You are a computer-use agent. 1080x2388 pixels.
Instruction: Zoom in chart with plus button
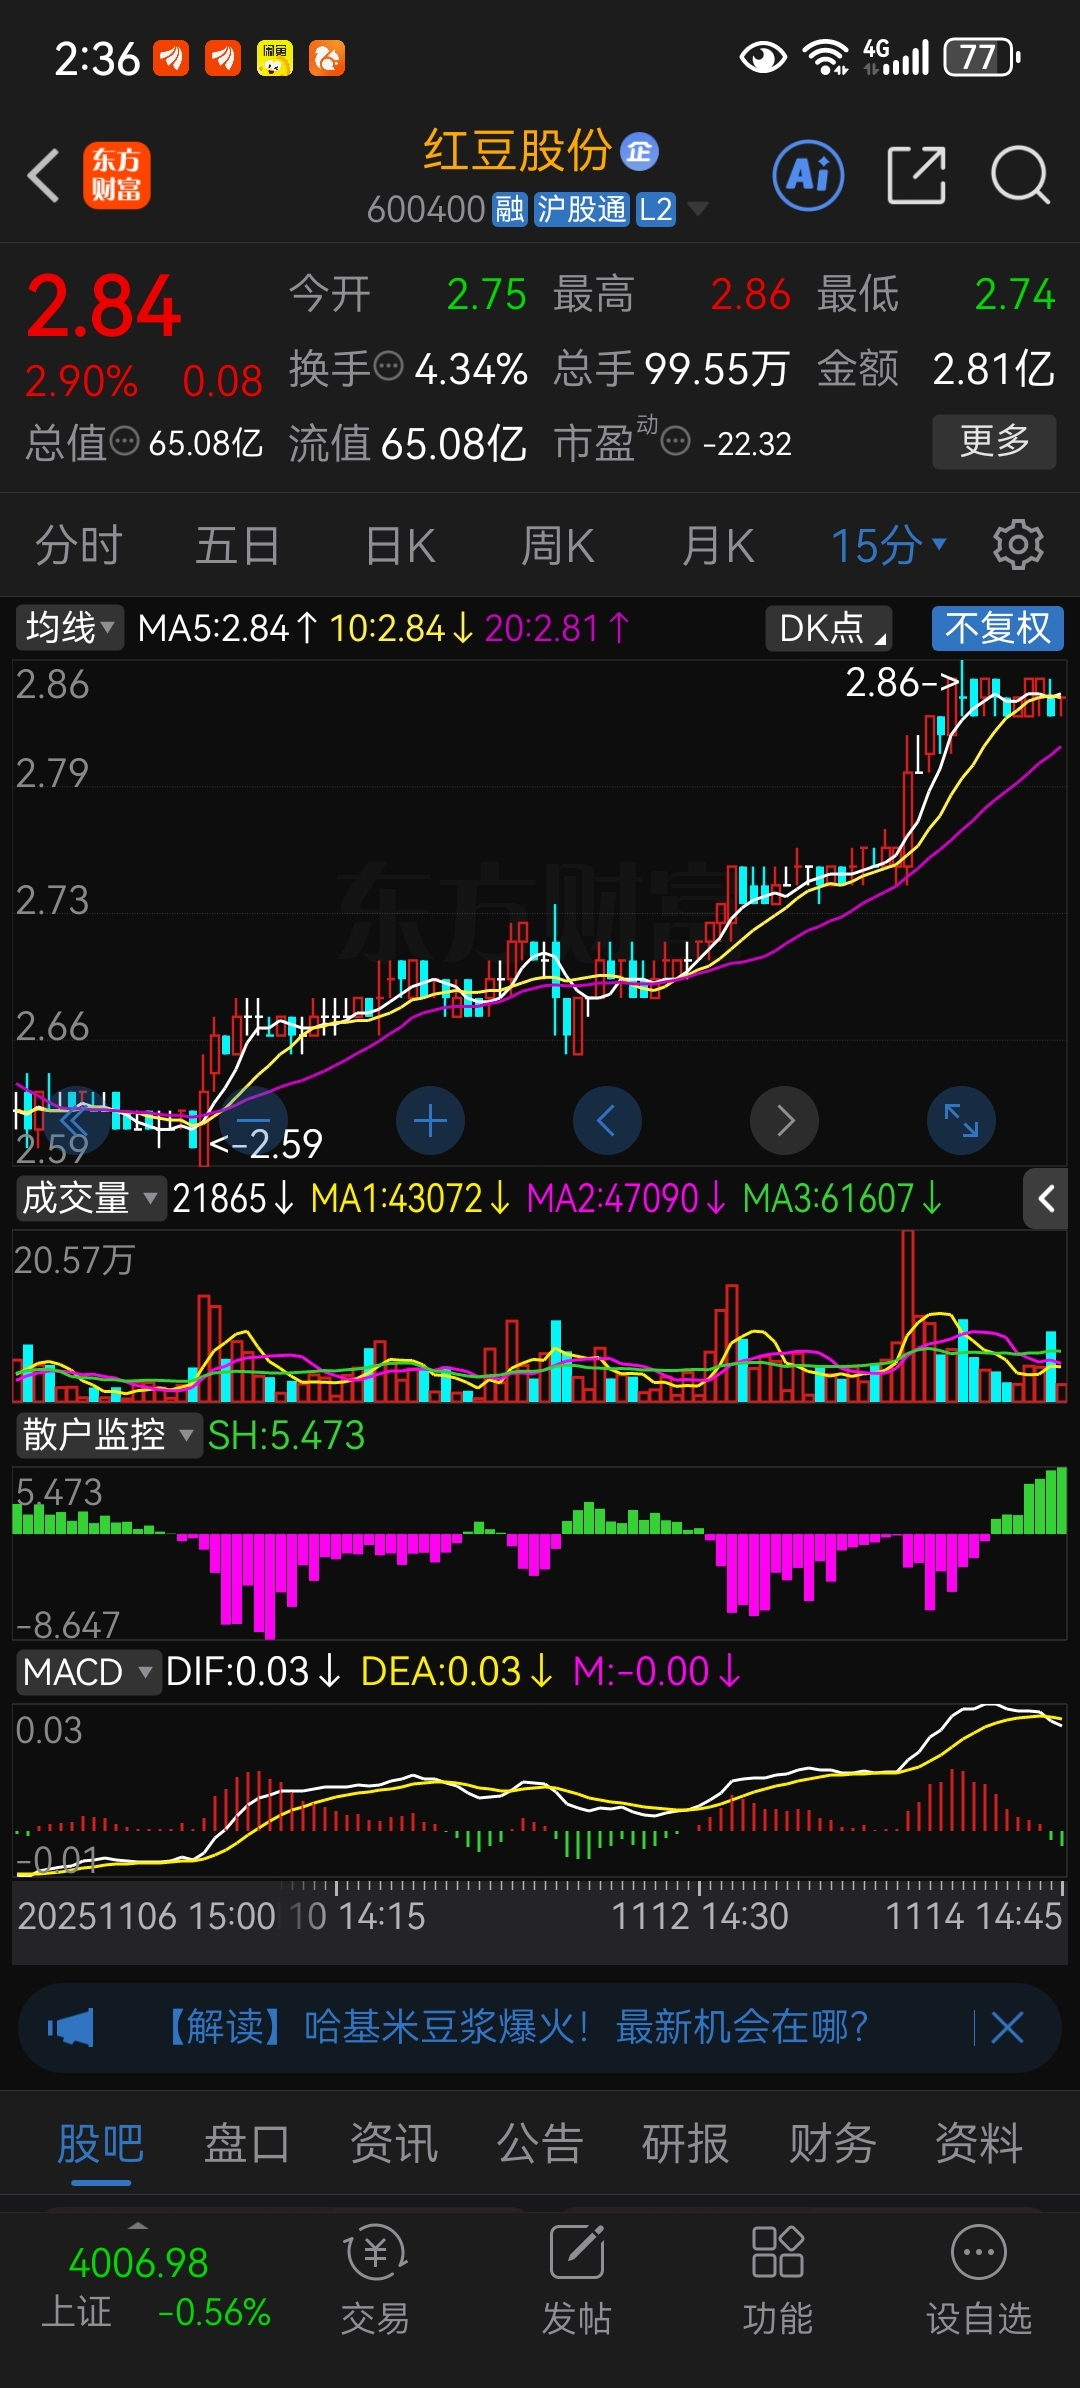(430, 1120)
